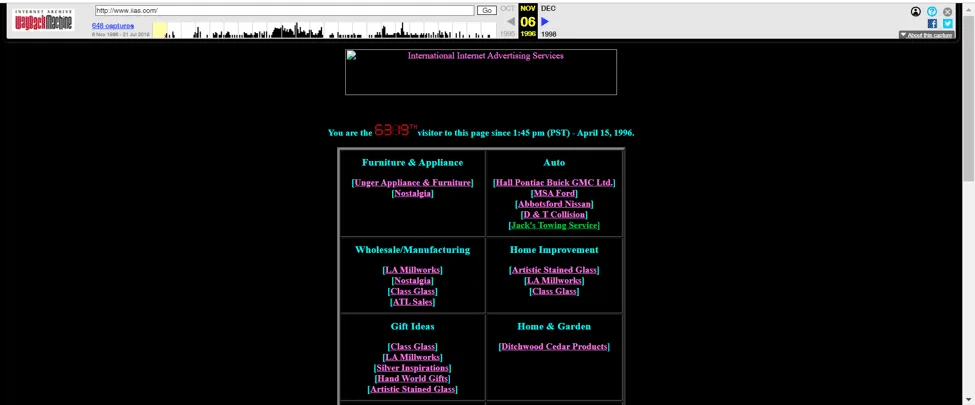Viewport: 975px width, 405px height.
Task: Click the broken International Internet Advertising banner image
Action: (481, 72)
